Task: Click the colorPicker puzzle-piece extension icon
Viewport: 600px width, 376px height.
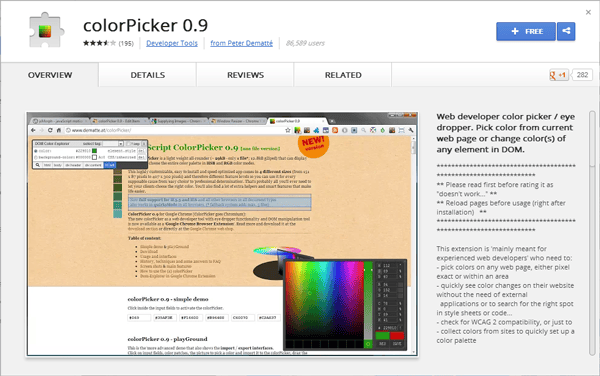Action: 46,31
